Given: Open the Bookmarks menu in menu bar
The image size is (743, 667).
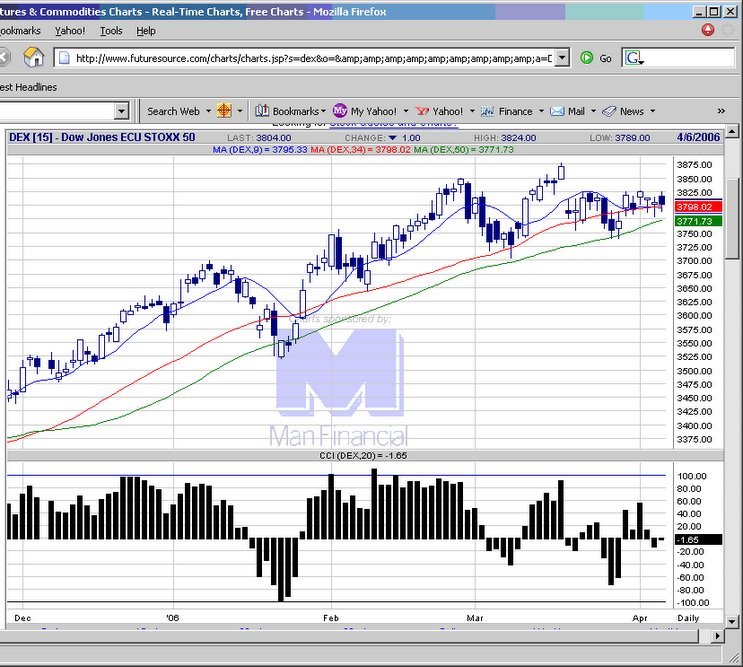Looking at the screenshot, I should pos(20,31).
